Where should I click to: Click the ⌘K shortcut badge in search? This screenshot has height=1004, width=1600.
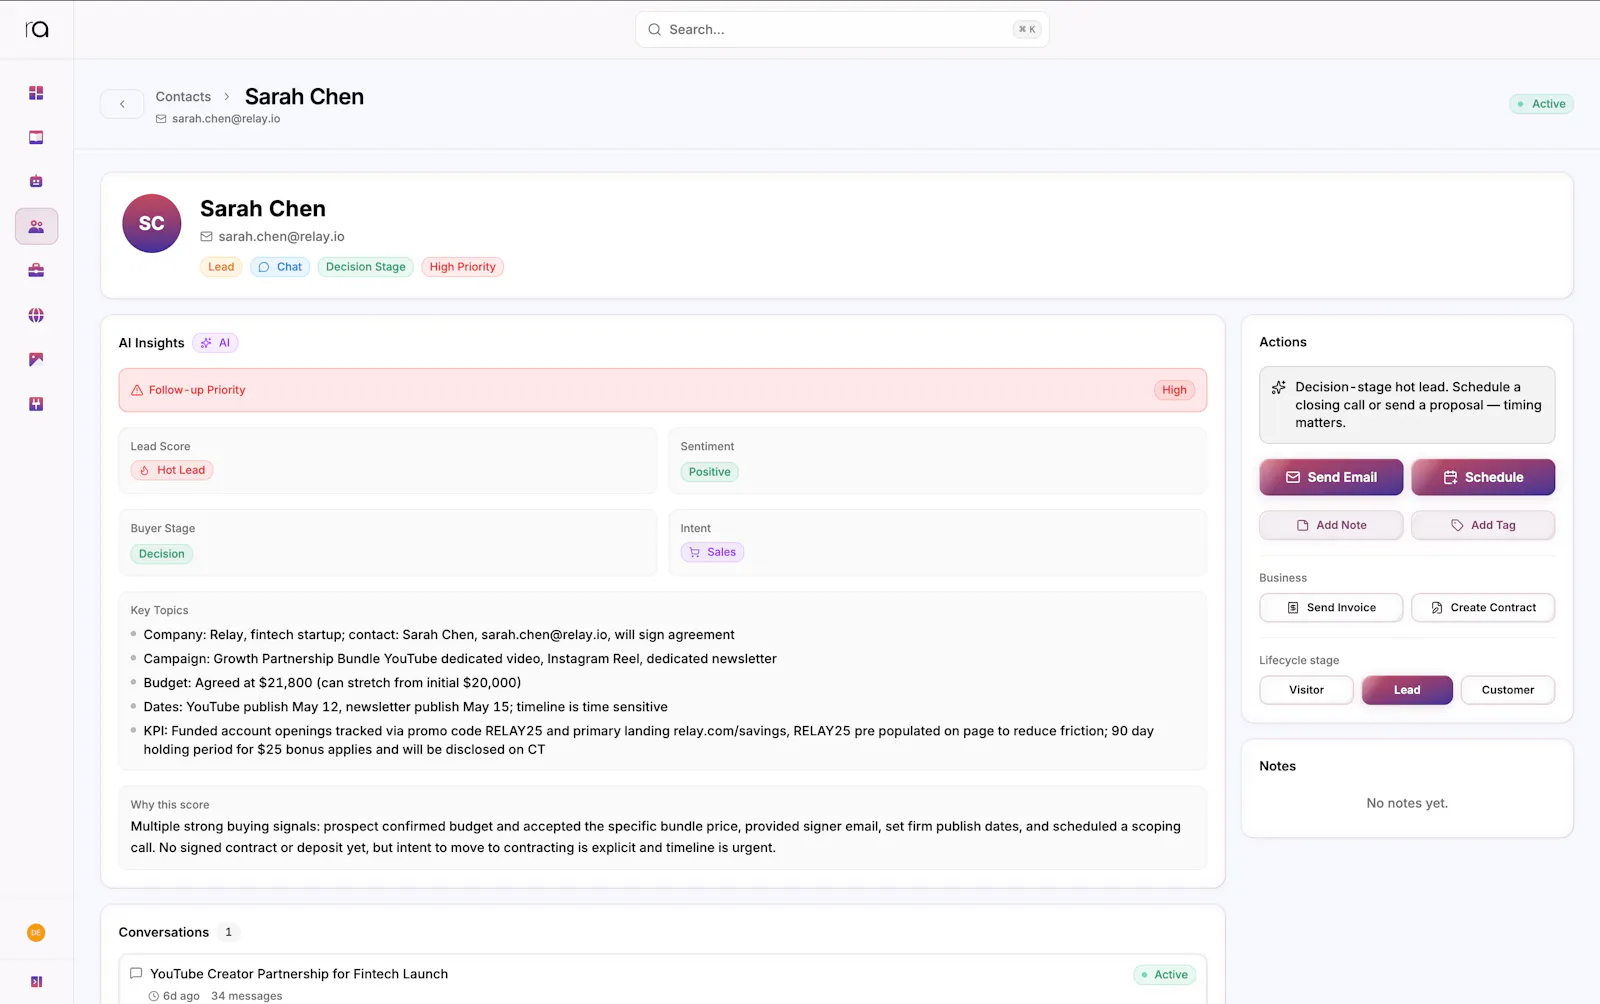[1027, 30]
